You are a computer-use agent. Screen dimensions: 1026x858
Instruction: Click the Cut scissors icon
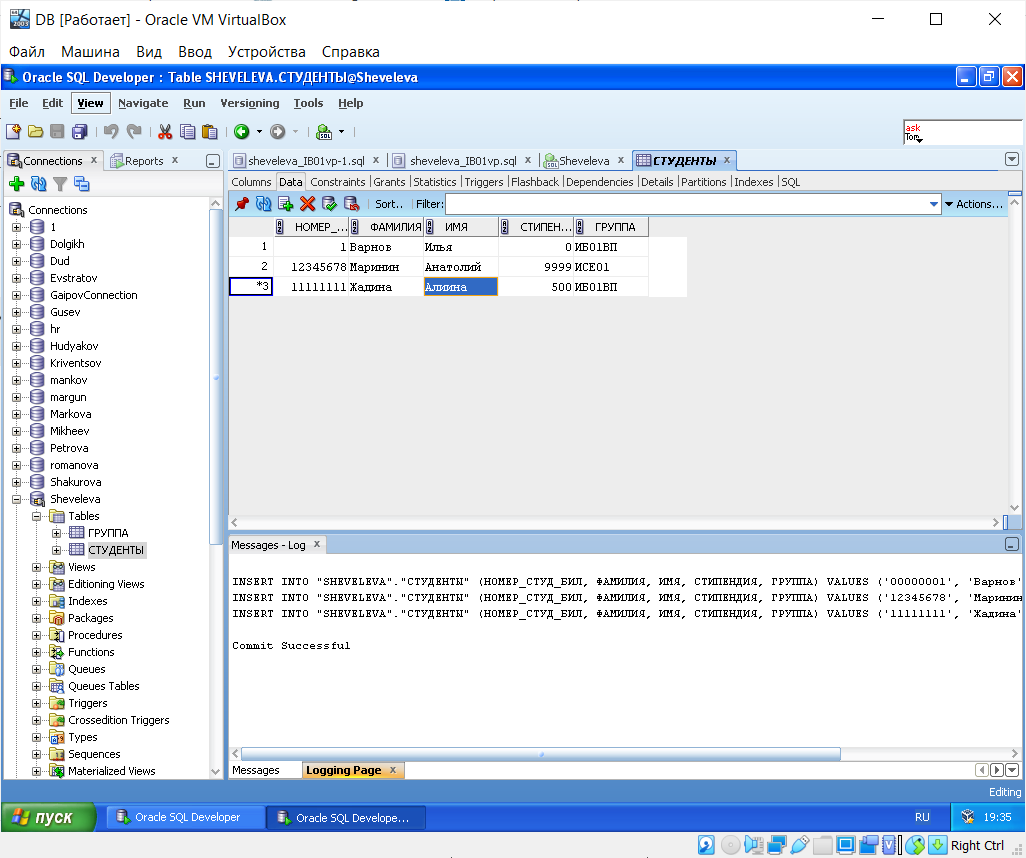[165, 132]
